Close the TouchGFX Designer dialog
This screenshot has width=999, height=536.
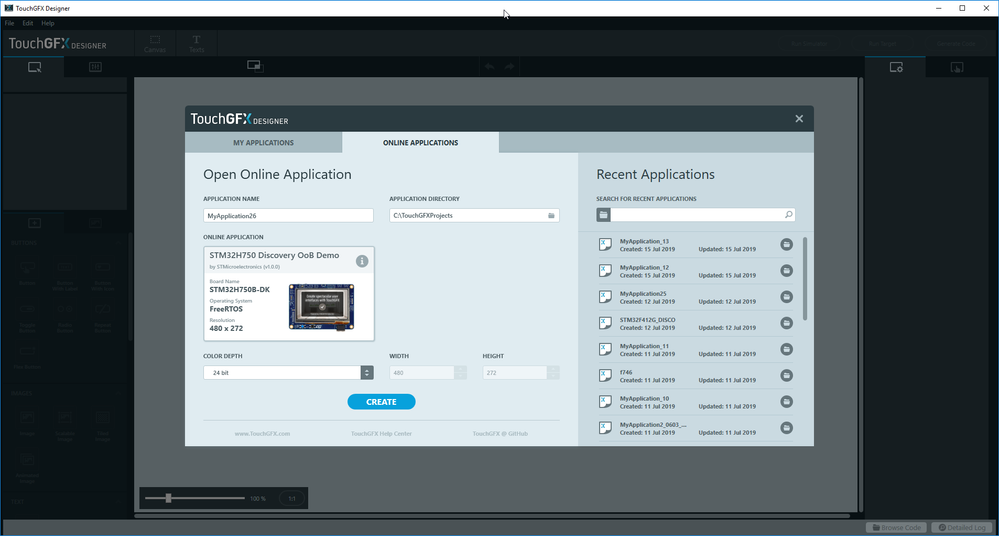click(x=799, y=119)
